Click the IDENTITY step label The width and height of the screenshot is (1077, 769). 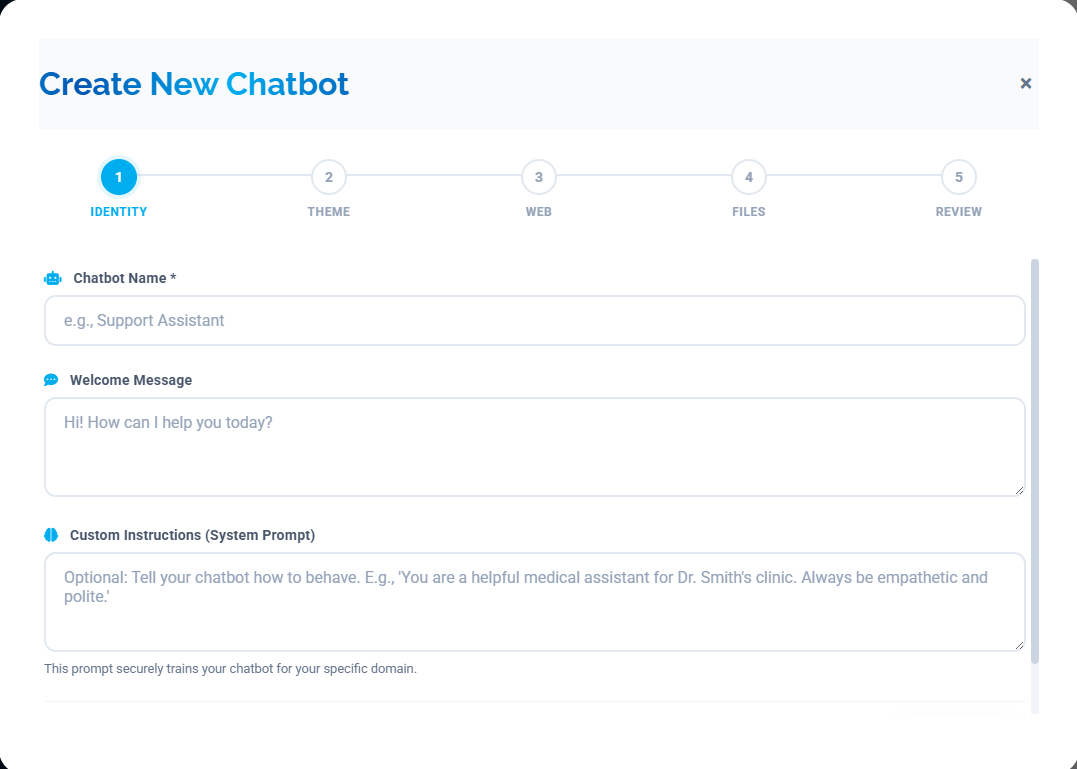(x=119, y=211)
